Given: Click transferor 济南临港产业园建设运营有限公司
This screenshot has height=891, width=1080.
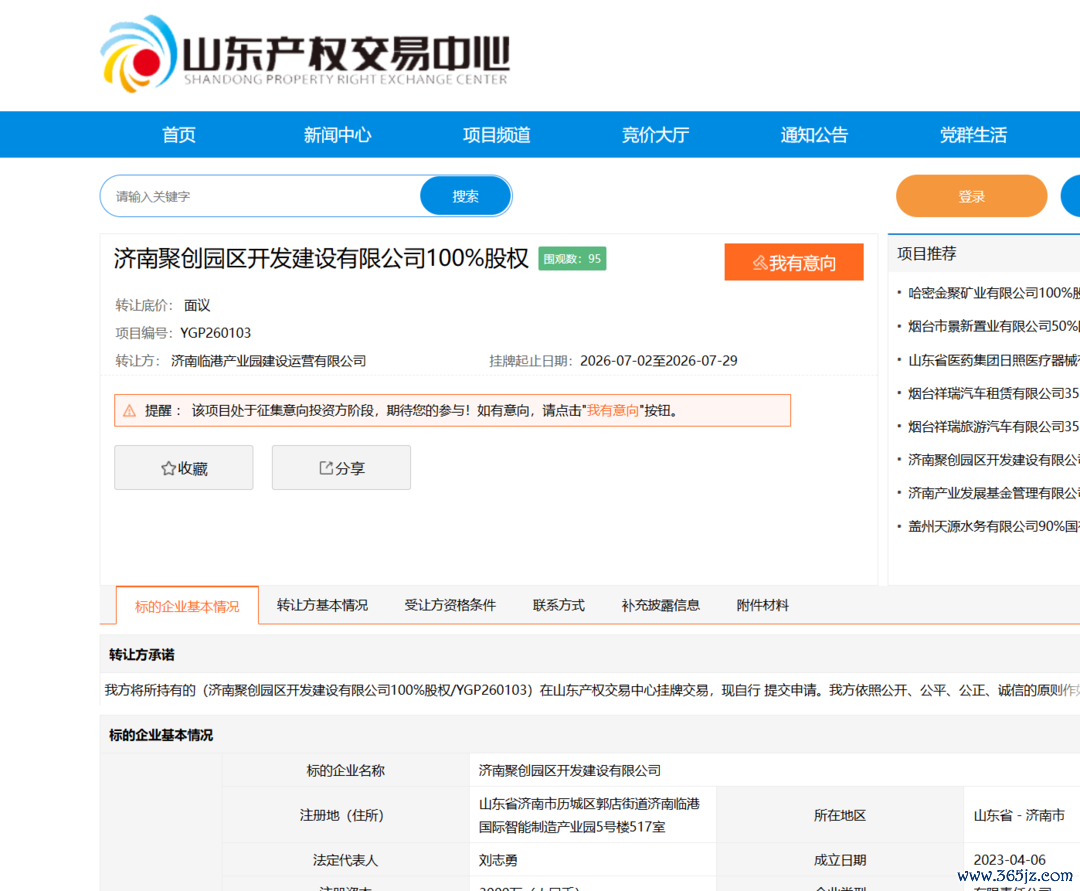Looking at the screenshot, I should (x=269, y=361).
